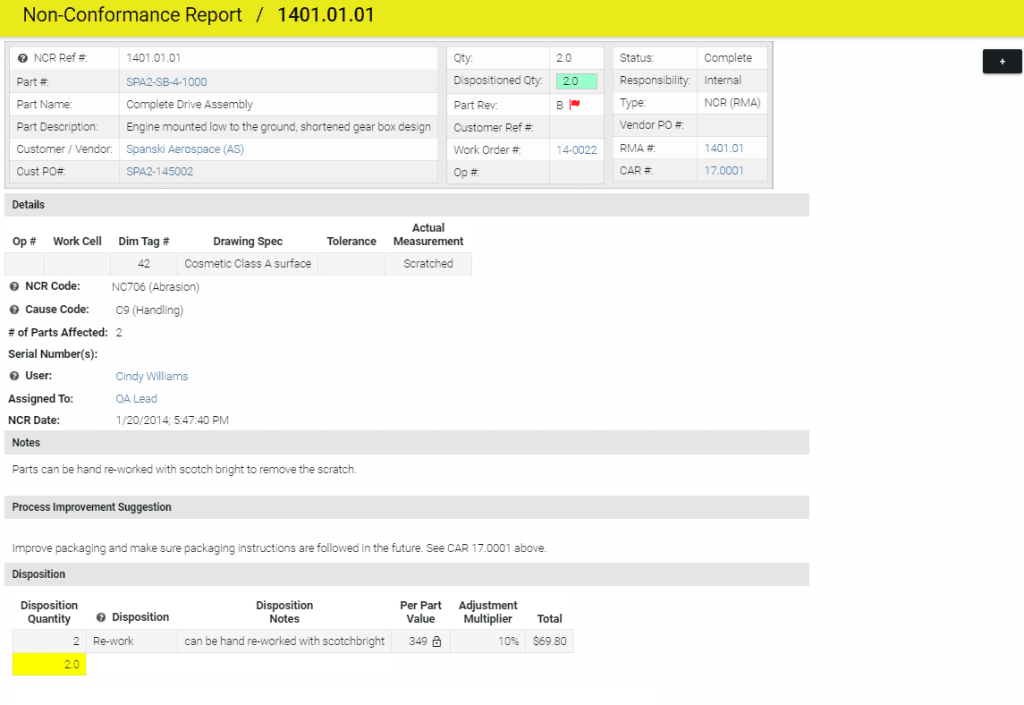Image resolution: width=1024 pixels, height=705 pixels.
Task: Click the help icon beside User
Action: 14,376
